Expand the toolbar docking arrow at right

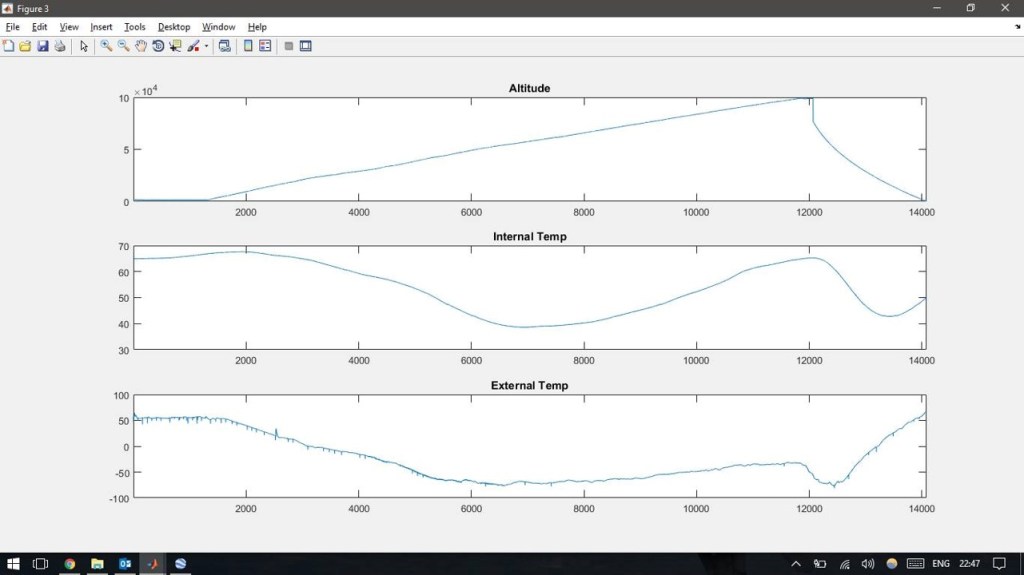(1017, 27)
